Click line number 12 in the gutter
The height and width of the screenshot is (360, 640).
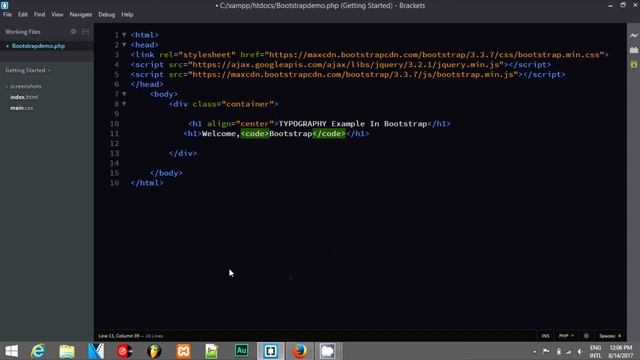click(x=114, y=144)
